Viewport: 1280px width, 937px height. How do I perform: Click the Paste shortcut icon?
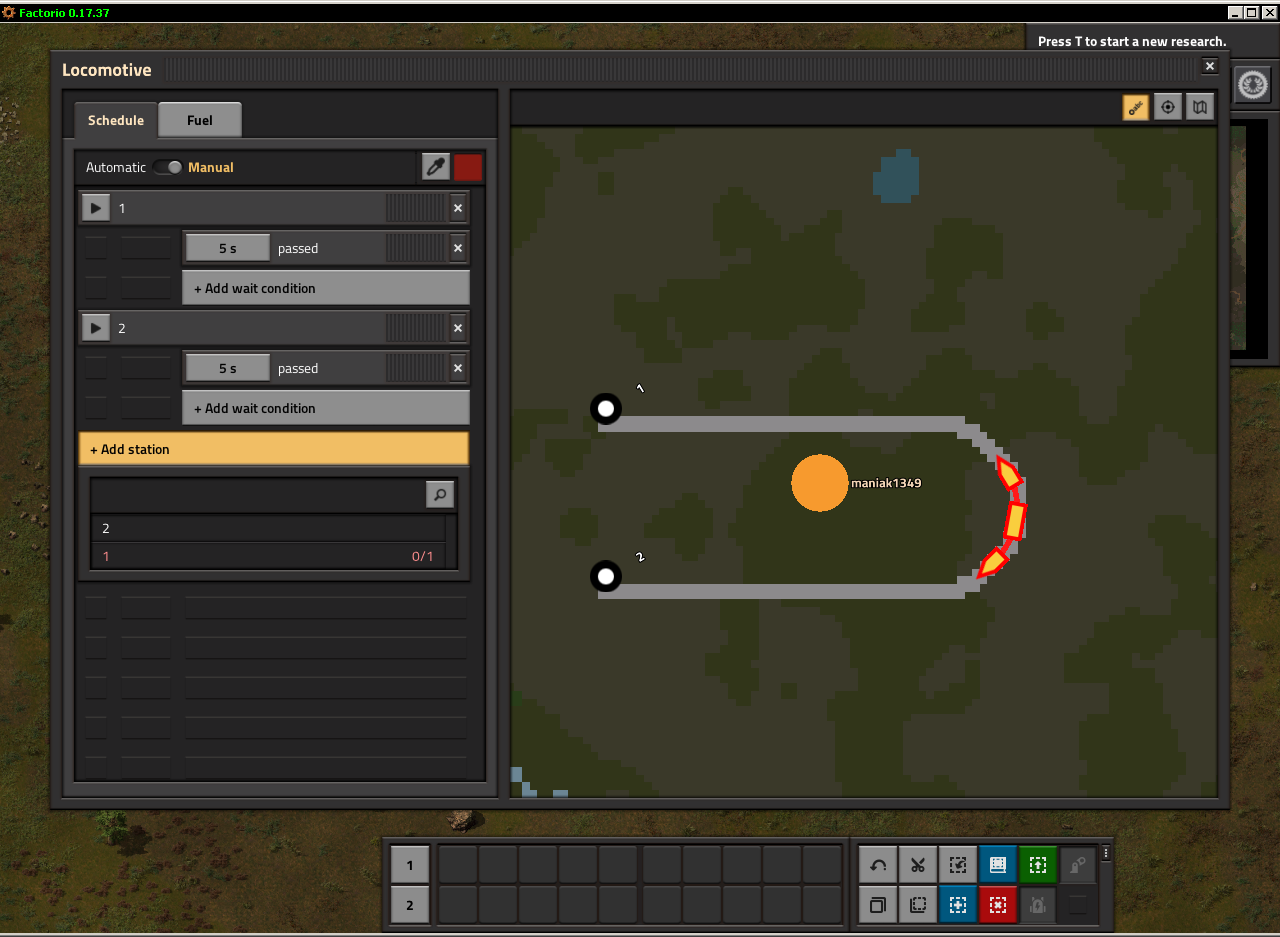918,905
